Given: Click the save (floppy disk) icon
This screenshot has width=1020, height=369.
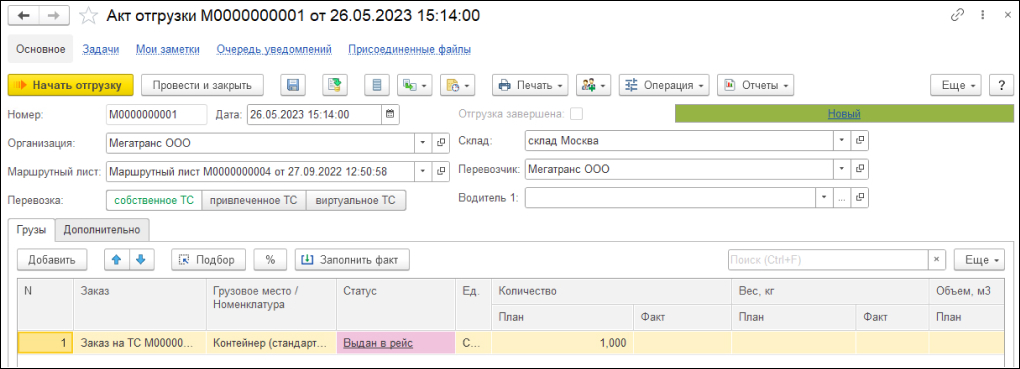Looking at the screenshot, I should point(293,85).
